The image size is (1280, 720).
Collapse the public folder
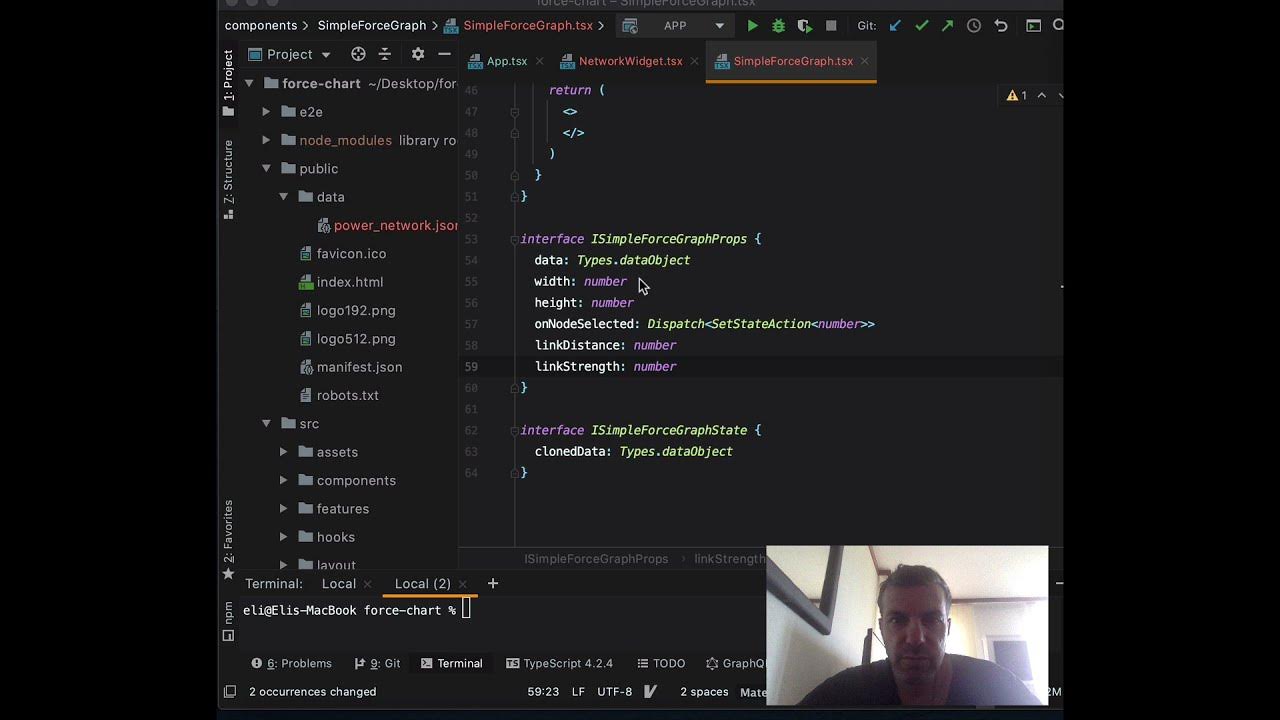pyautogui.click(x=267, y=168)
